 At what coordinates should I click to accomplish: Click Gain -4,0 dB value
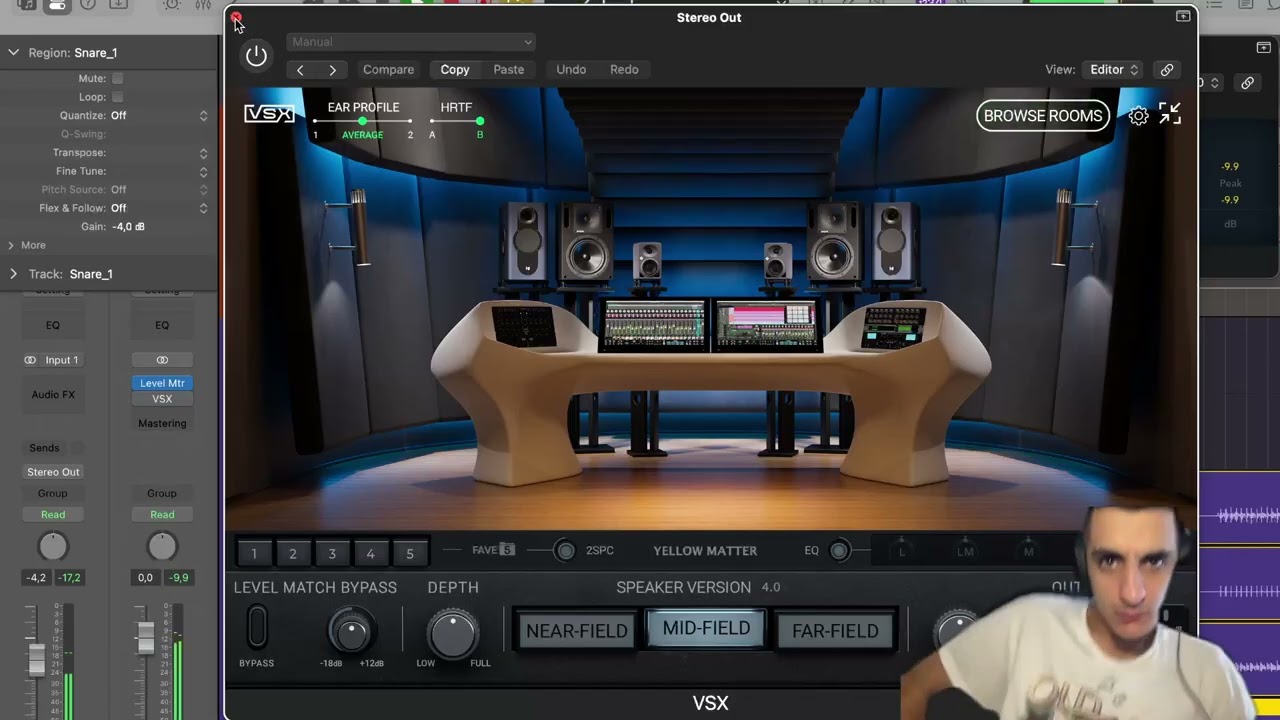127,227
